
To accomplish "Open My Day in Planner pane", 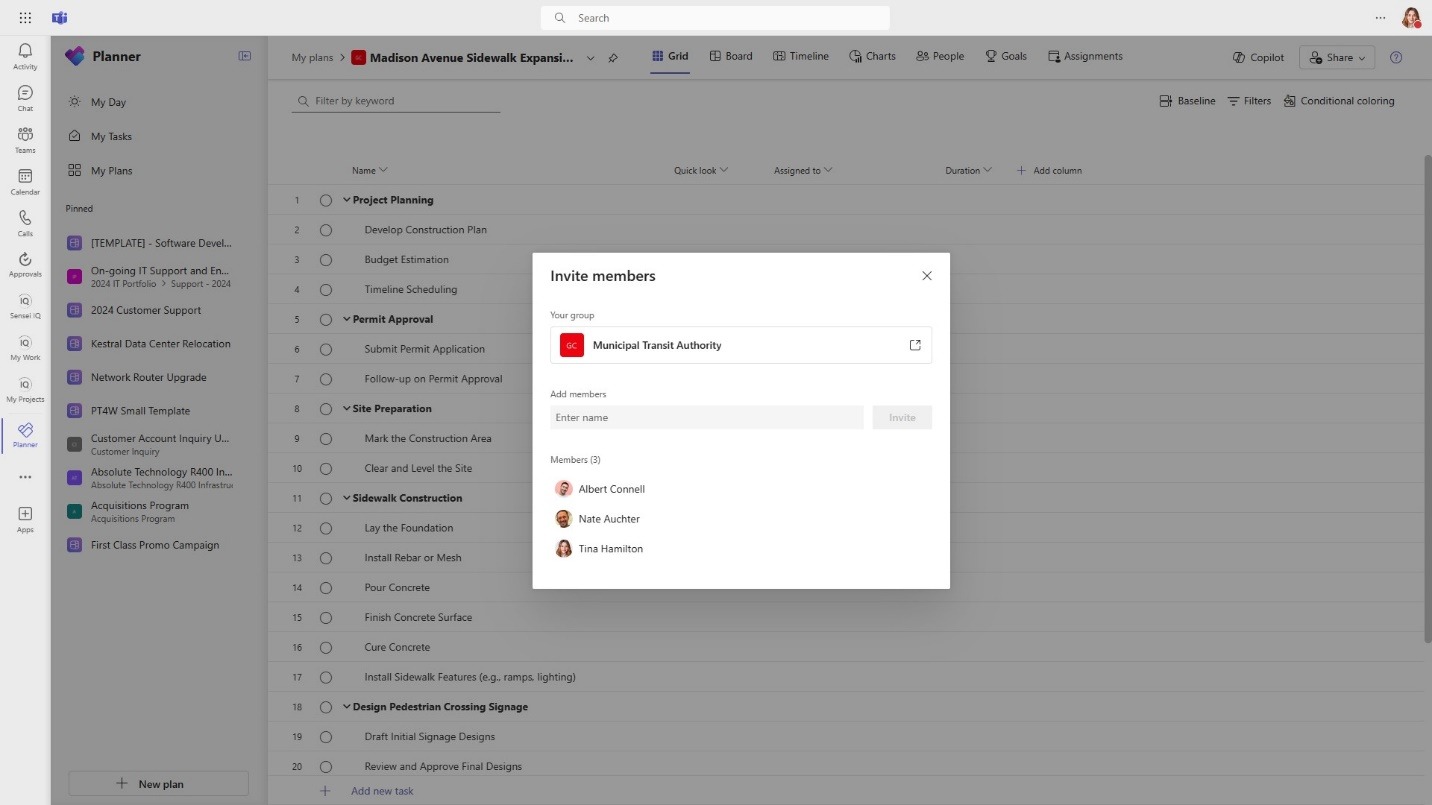I will tap(108, 102).
